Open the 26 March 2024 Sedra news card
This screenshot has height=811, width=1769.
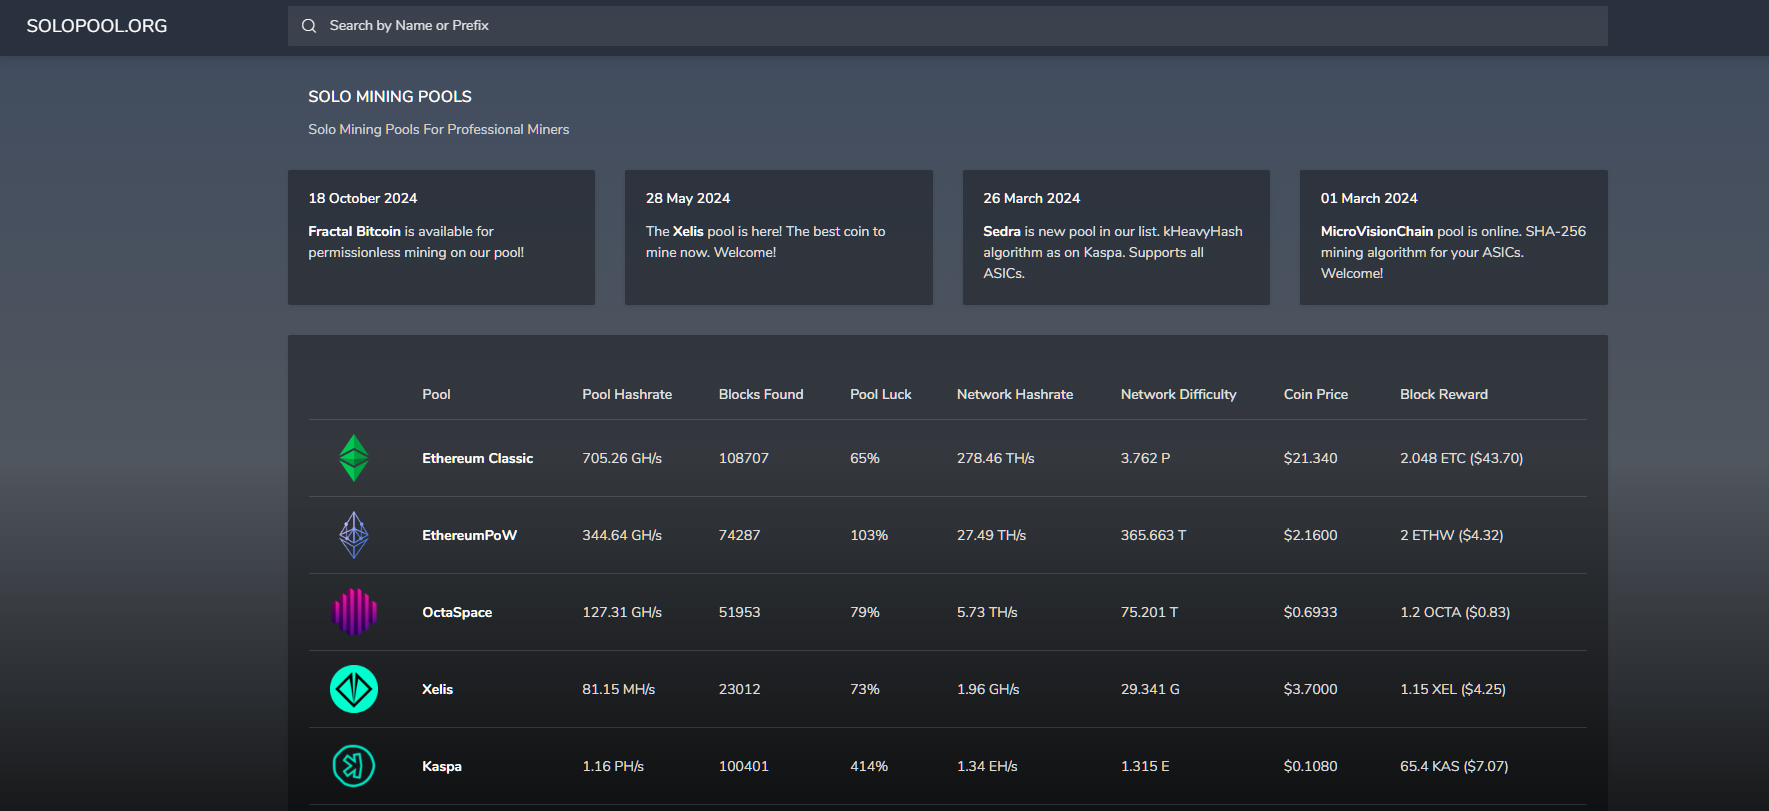(1116, 237)
